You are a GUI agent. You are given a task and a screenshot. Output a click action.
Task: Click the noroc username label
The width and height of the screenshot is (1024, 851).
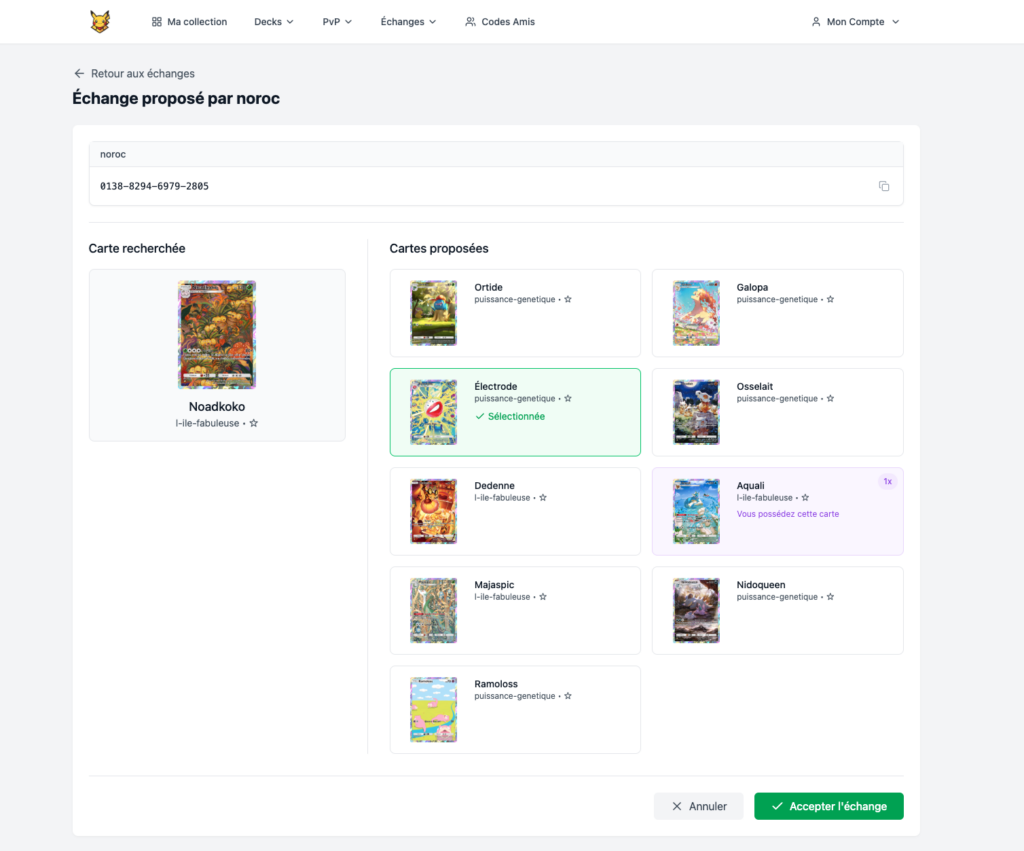pyautogui.click(x=113, y=154)
